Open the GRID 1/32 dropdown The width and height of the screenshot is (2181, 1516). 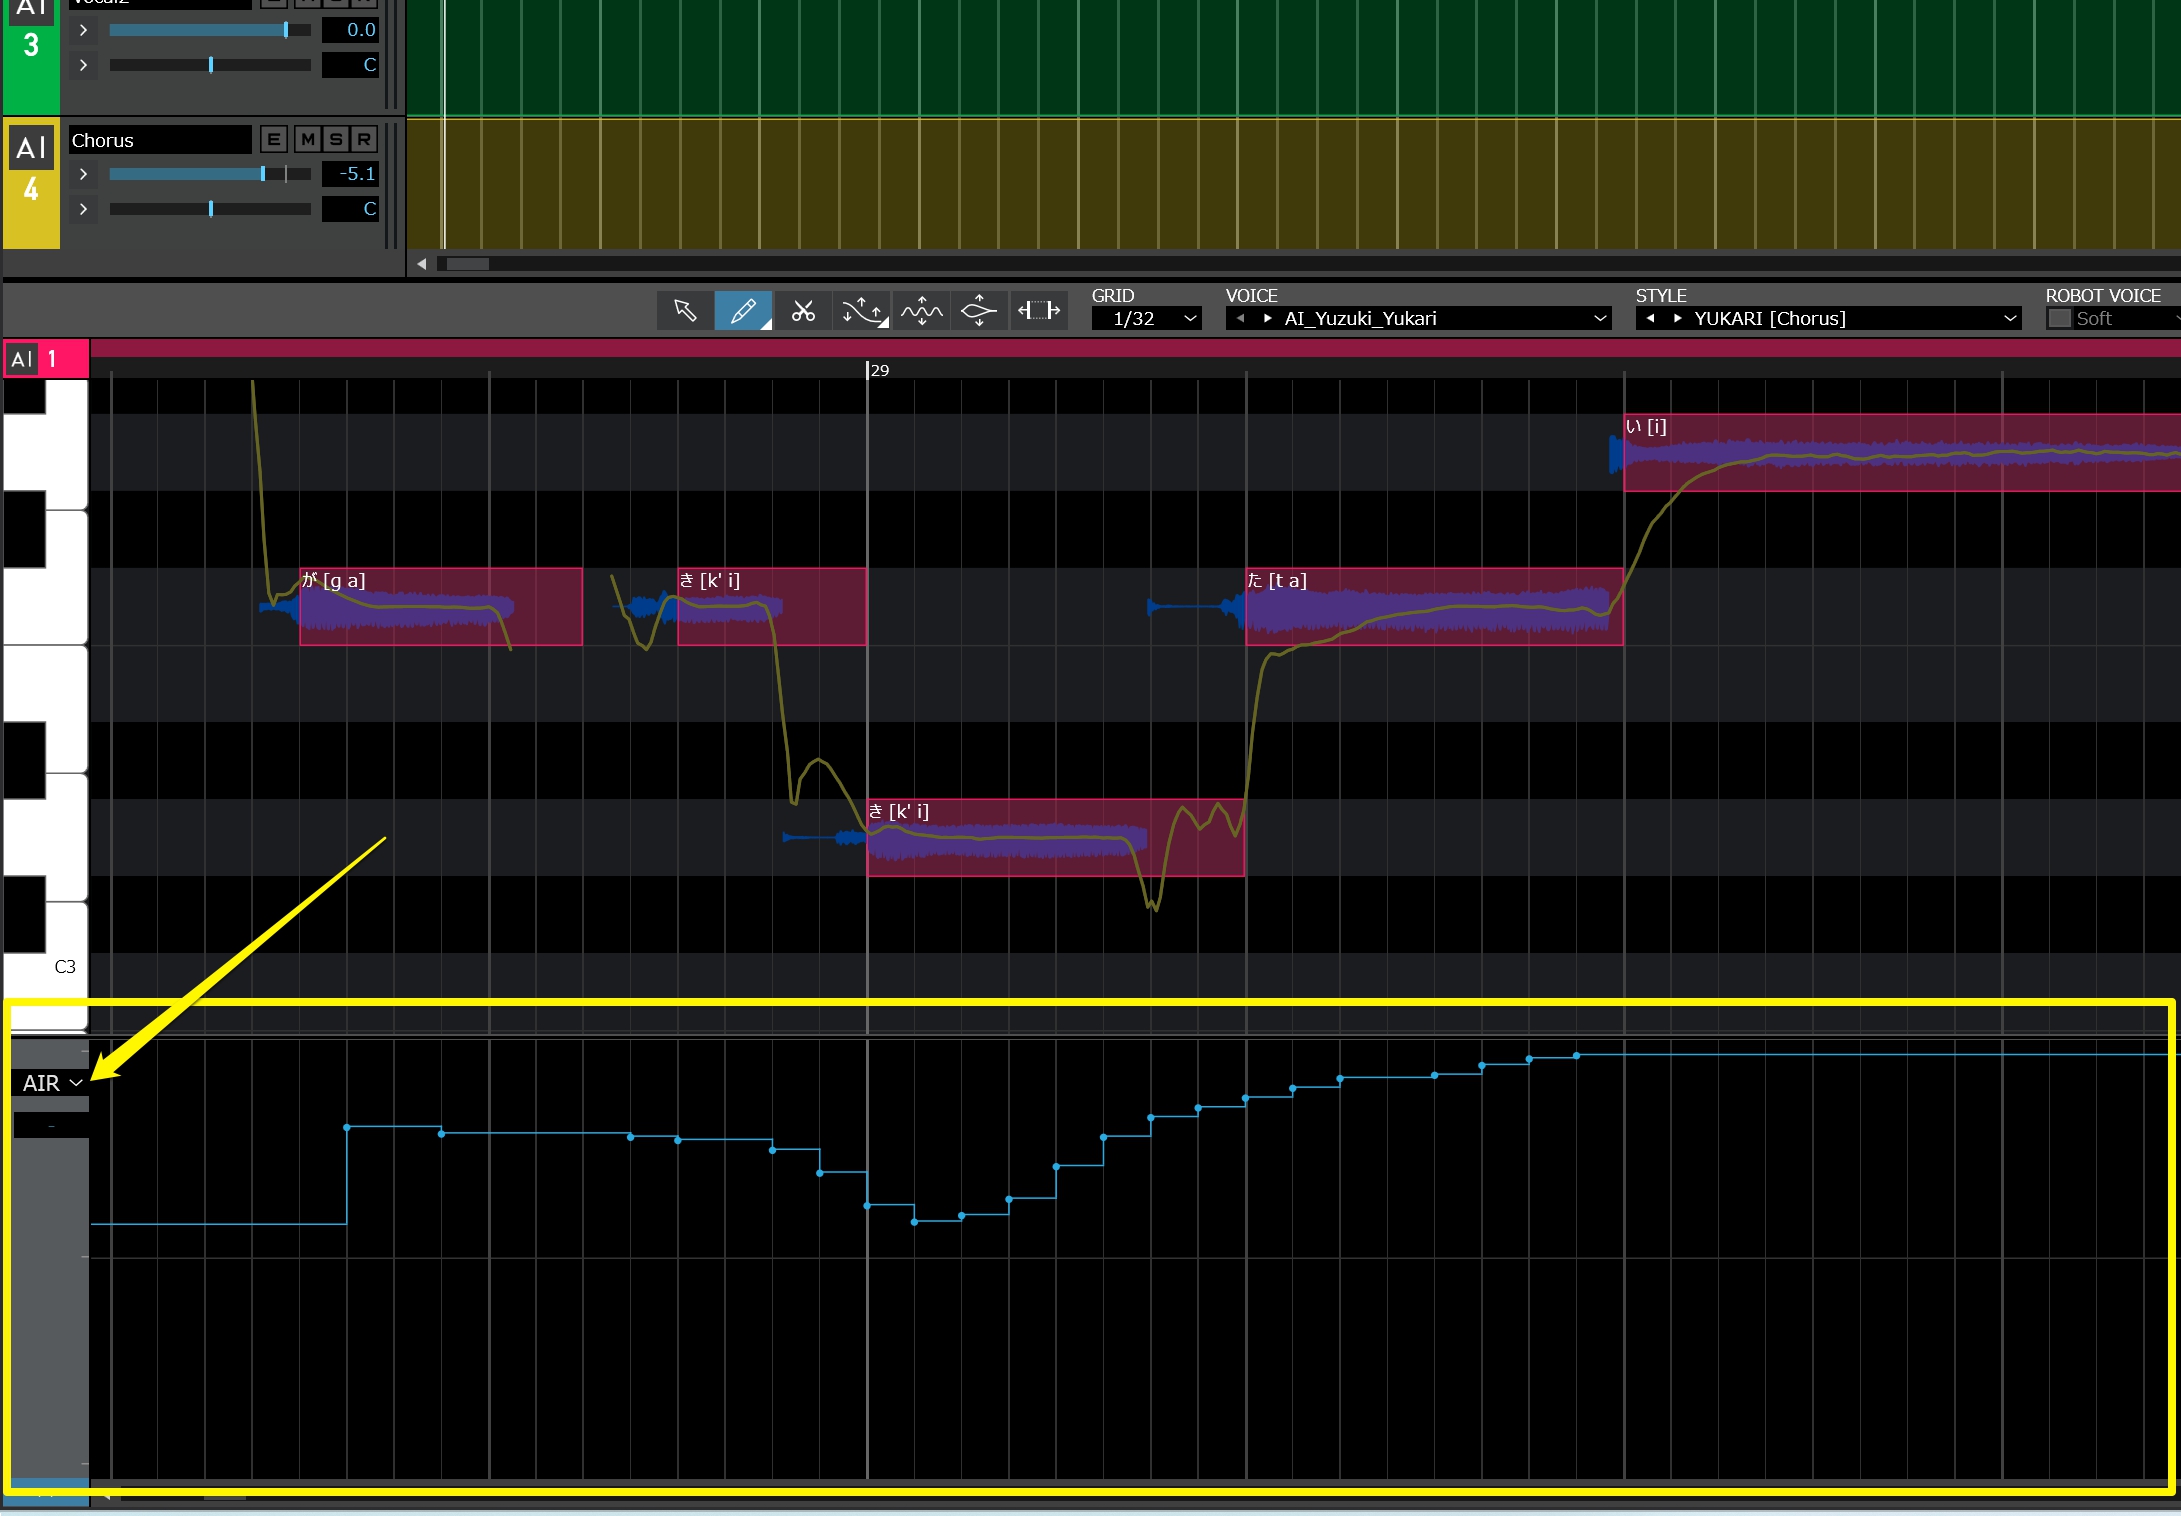pos(1146,319)
